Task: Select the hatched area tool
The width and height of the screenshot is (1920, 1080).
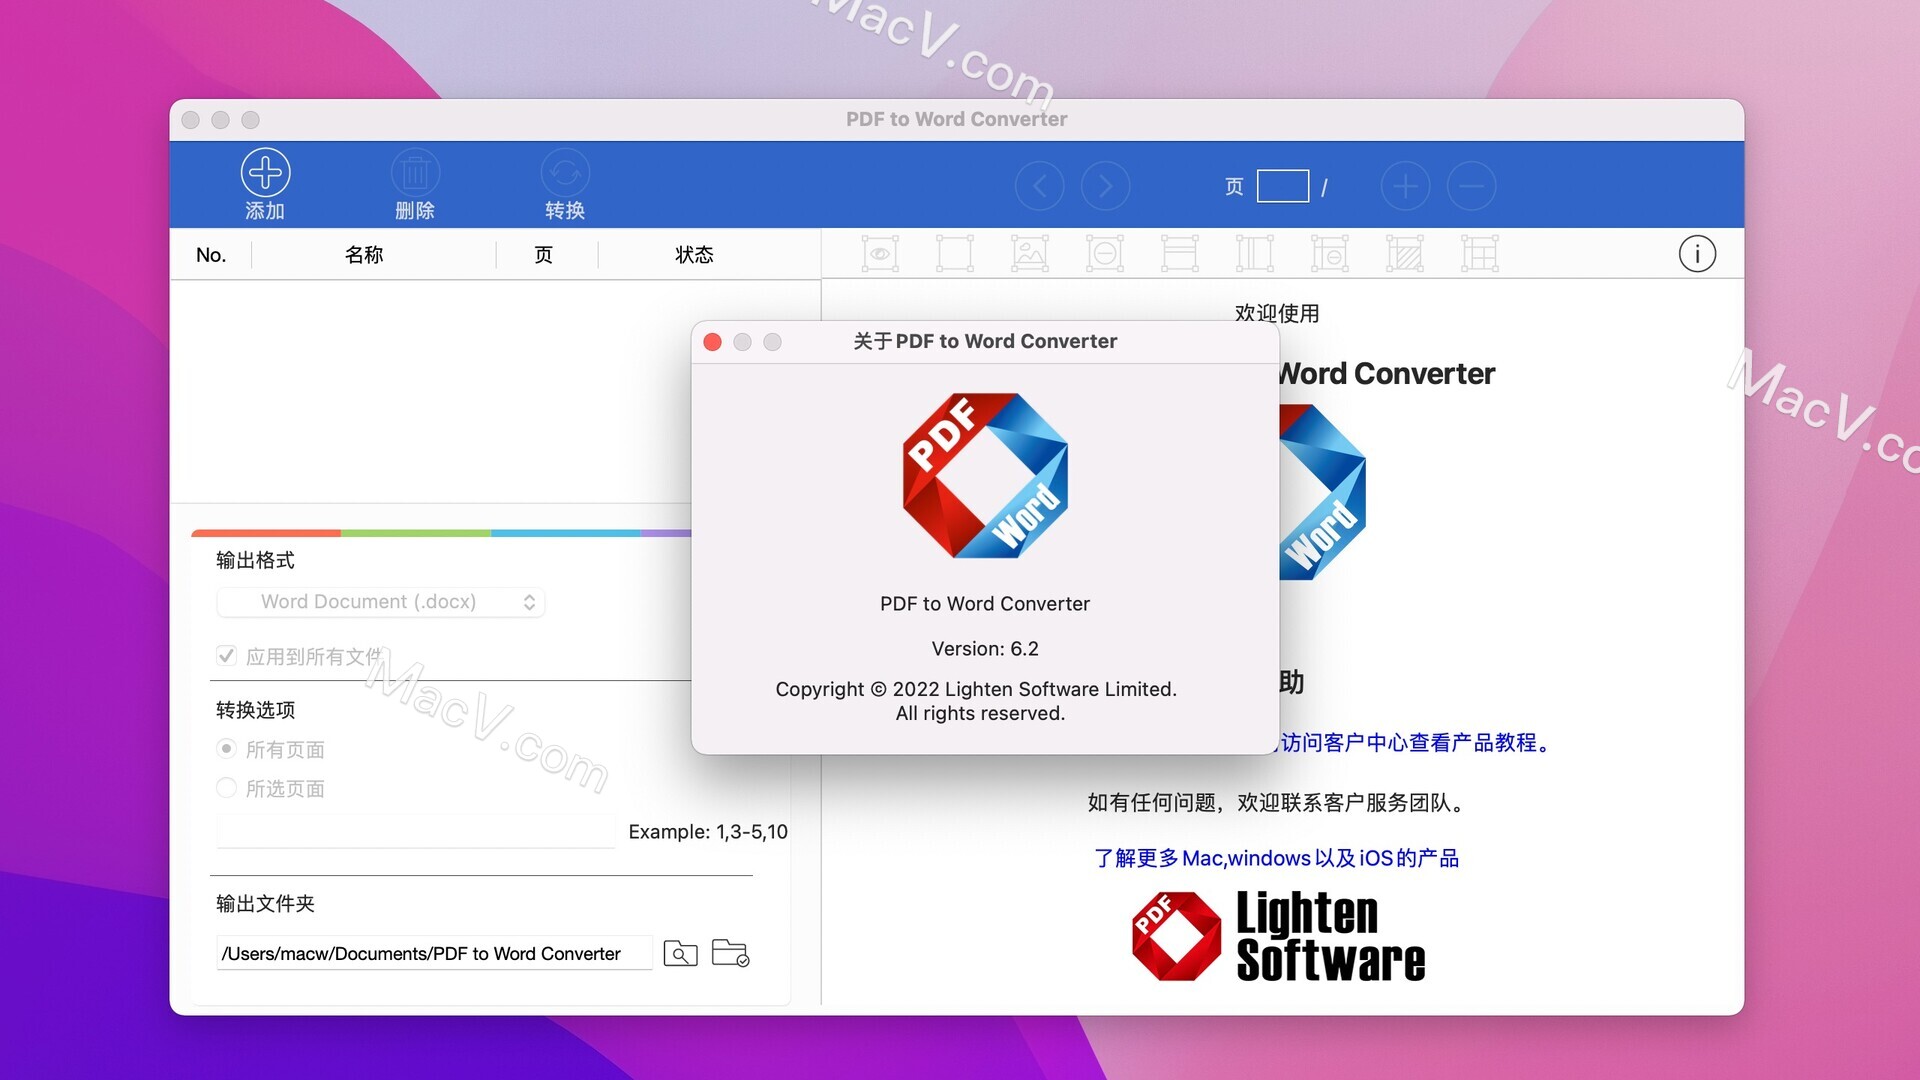Action: tap(1405, 254)
